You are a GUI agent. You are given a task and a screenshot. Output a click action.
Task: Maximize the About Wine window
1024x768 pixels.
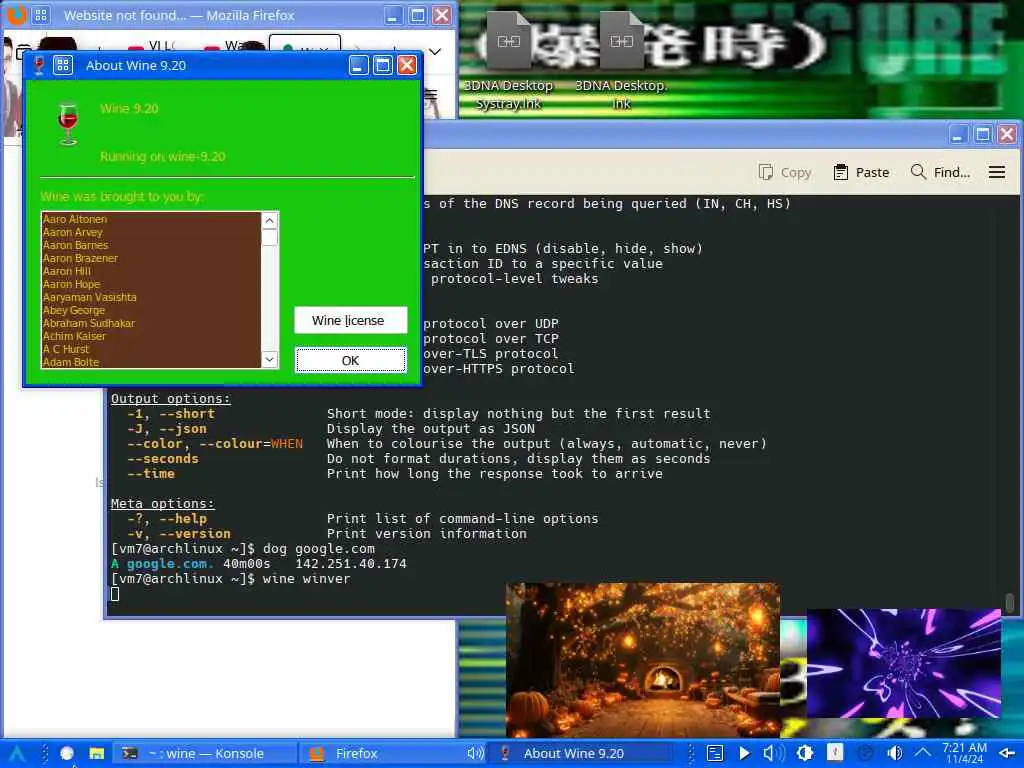383,65
